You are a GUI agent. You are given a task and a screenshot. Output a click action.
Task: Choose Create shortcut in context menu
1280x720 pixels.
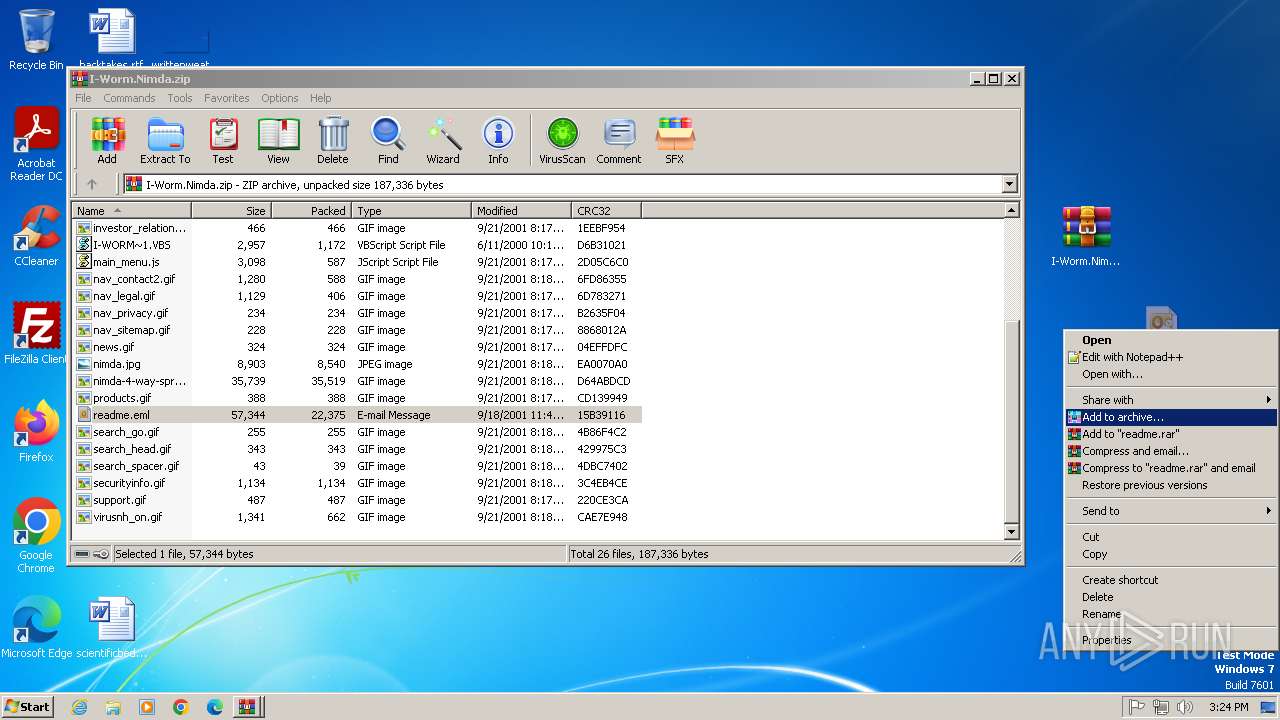[x=1171, y=580]
